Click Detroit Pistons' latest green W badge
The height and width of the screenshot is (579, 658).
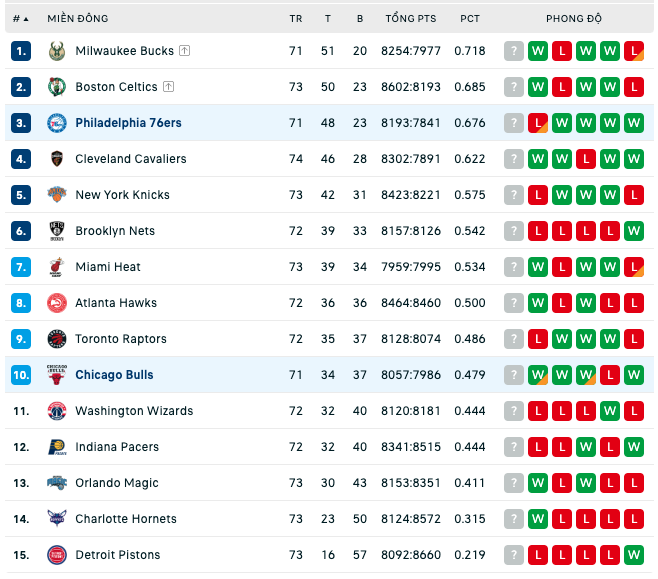pos(634,555)
